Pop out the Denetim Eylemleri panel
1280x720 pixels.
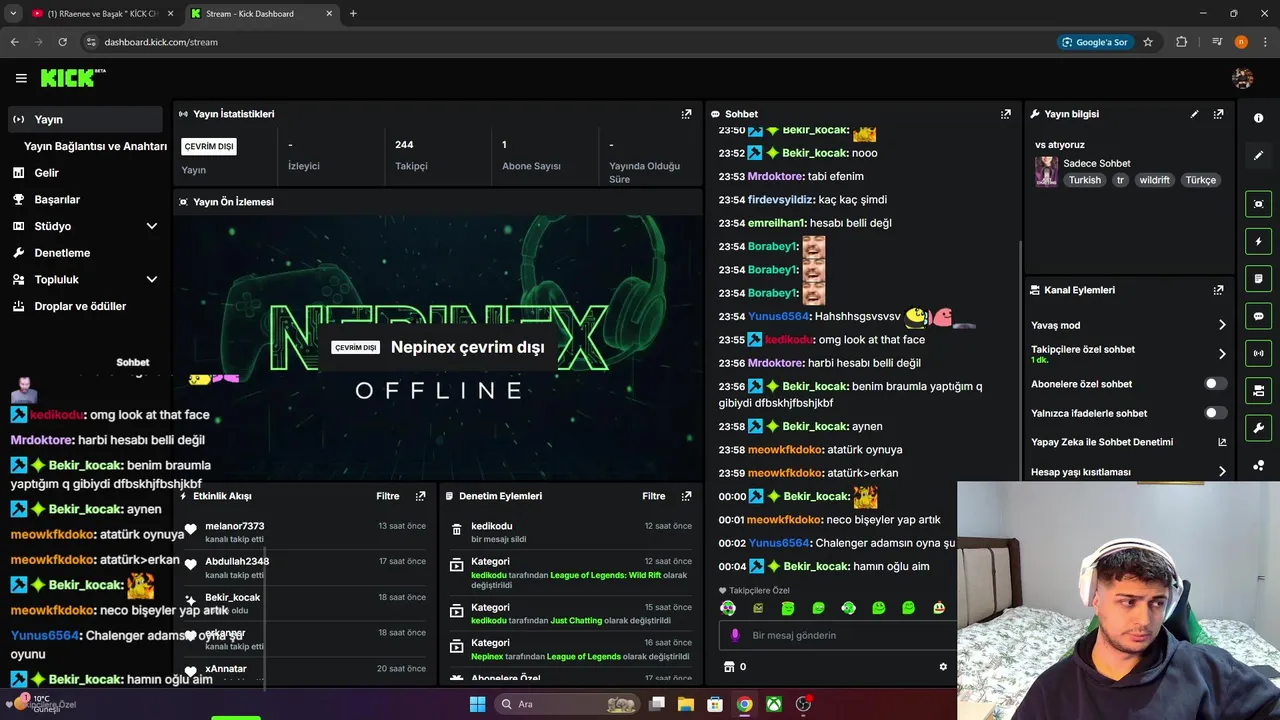pyautogui.click(x=686, y=496)
